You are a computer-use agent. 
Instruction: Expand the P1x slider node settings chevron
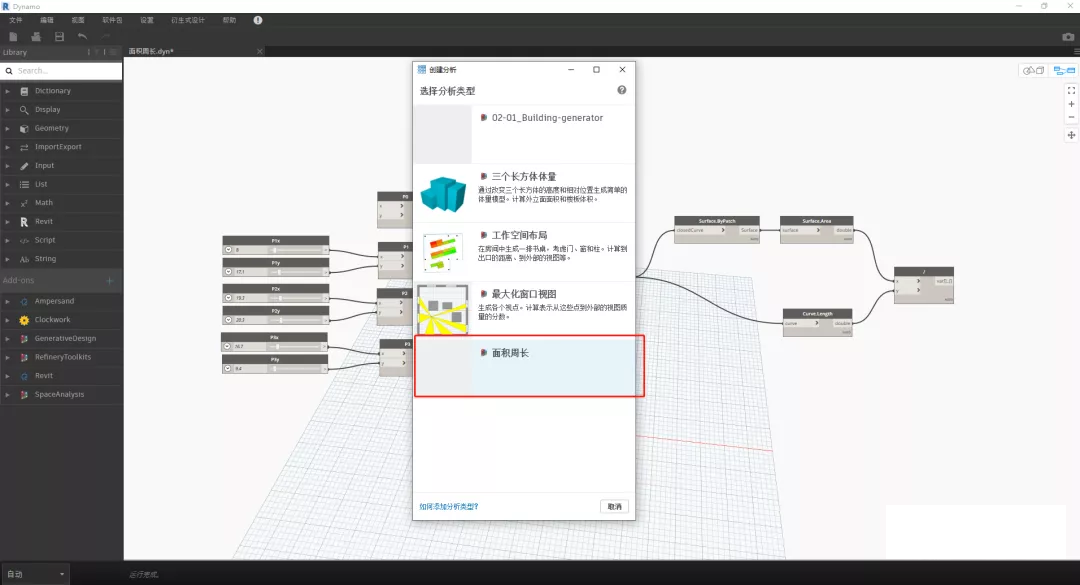[229, 249]
